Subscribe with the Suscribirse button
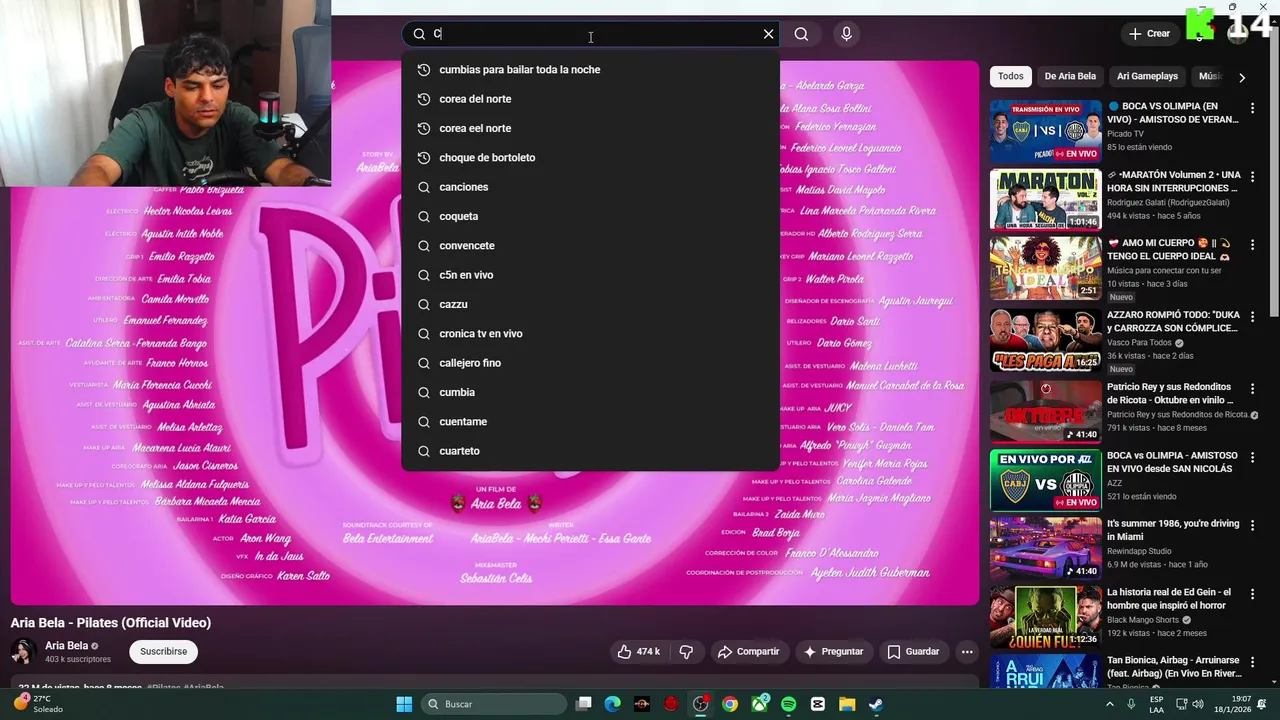 [x=163, y=651]
